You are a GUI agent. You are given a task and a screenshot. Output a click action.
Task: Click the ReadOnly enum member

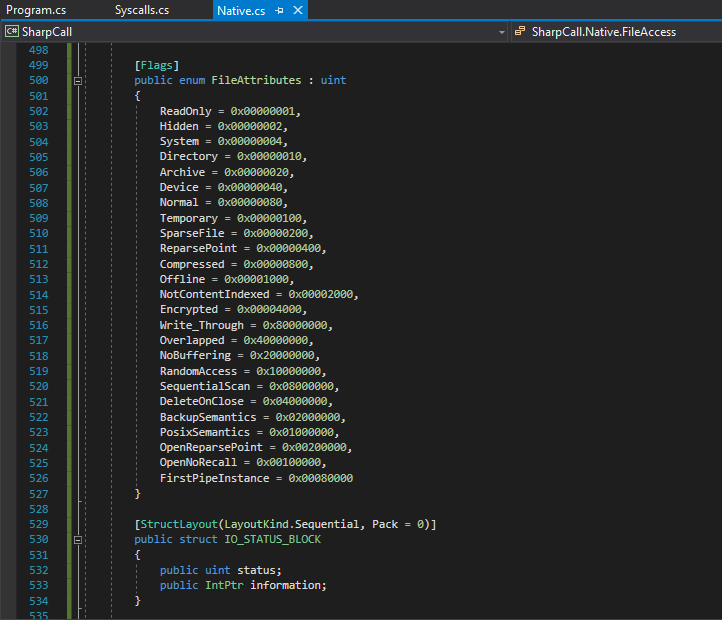(x=186, y=111)
